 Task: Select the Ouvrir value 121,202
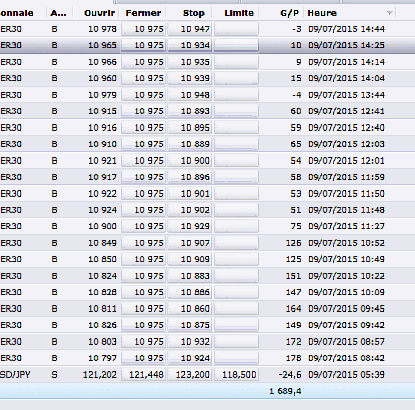click(x=100, y=375)
